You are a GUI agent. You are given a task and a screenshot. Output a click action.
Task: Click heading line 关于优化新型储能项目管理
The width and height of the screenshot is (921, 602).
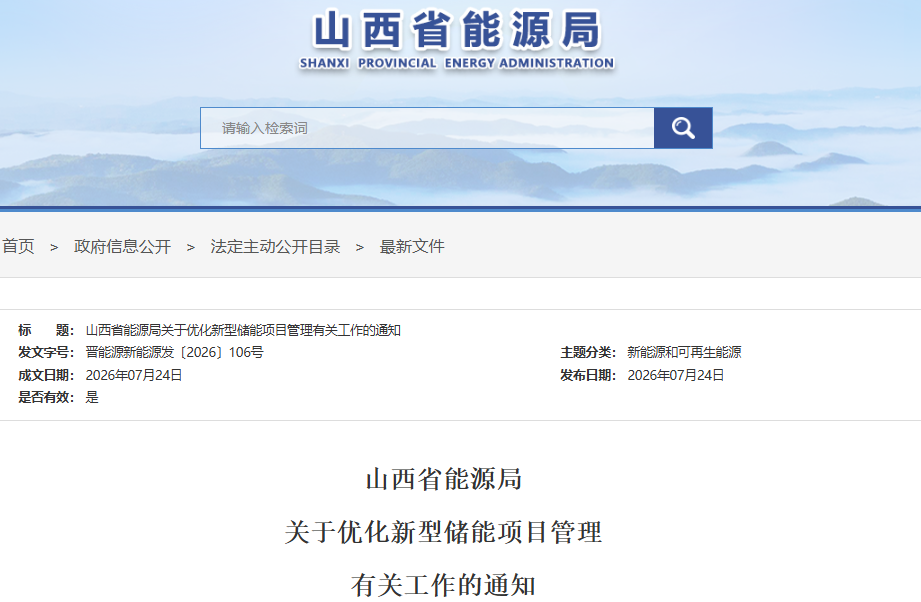click(443, 532)
